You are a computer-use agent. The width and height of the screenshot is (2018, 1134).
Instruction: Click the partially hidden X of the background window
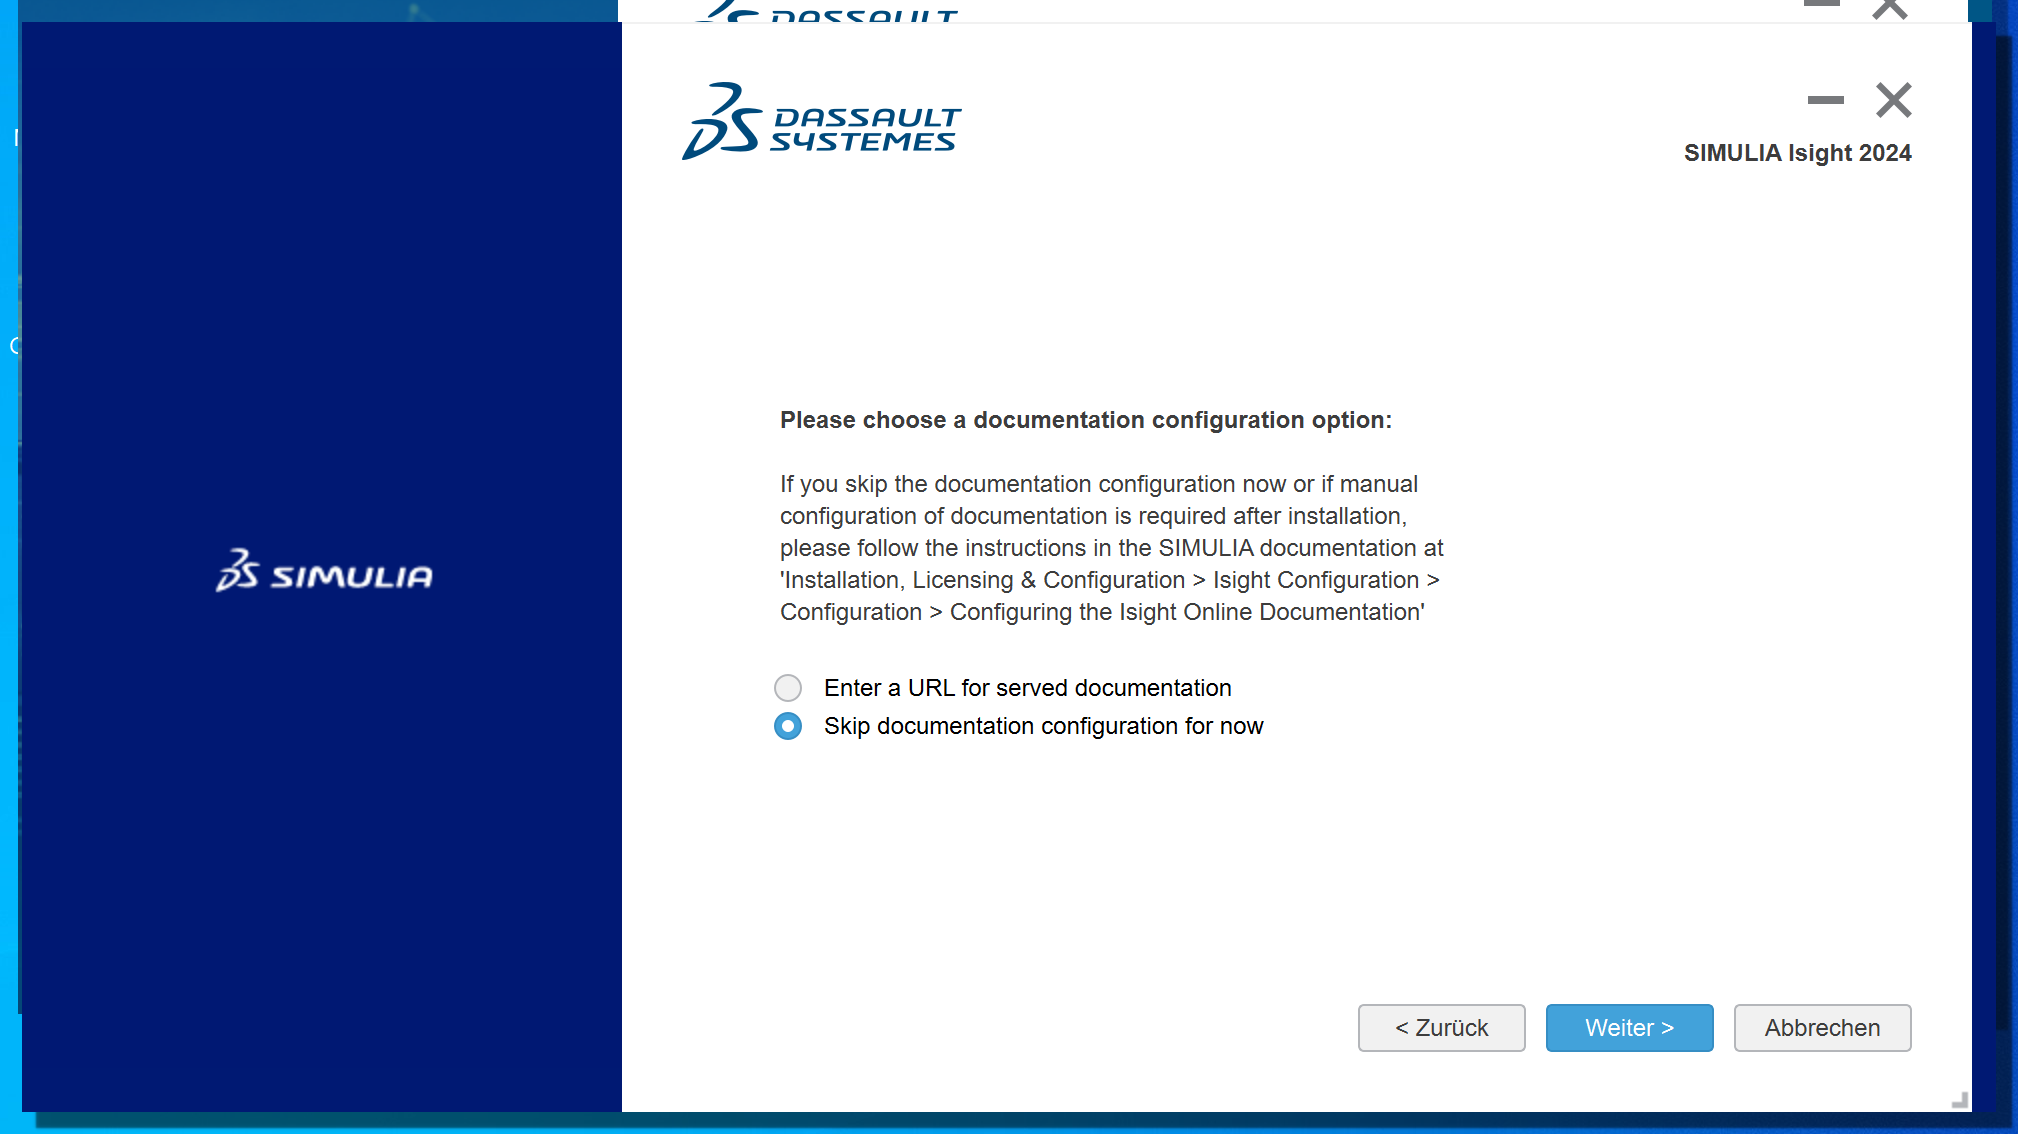[x=1889, y=9]
